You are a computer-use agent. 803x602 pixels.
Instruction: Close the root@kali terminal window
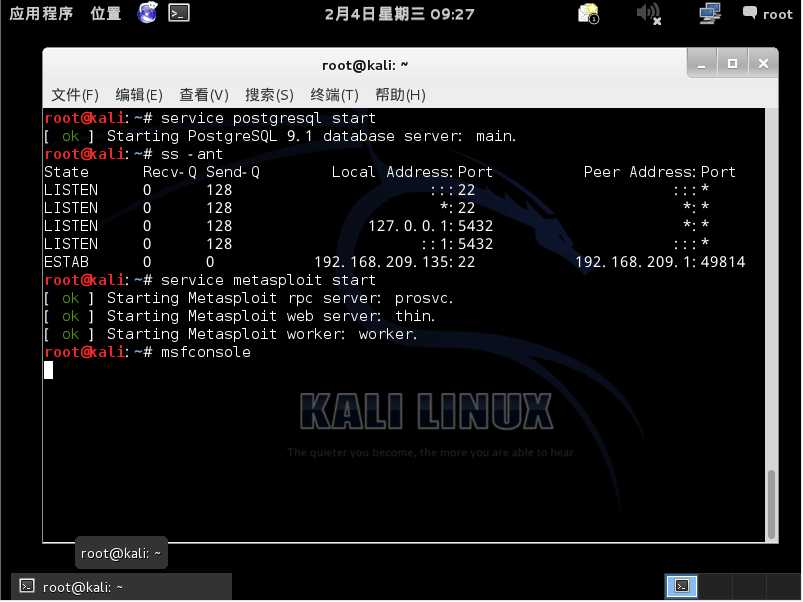click(x=763, y=64)
